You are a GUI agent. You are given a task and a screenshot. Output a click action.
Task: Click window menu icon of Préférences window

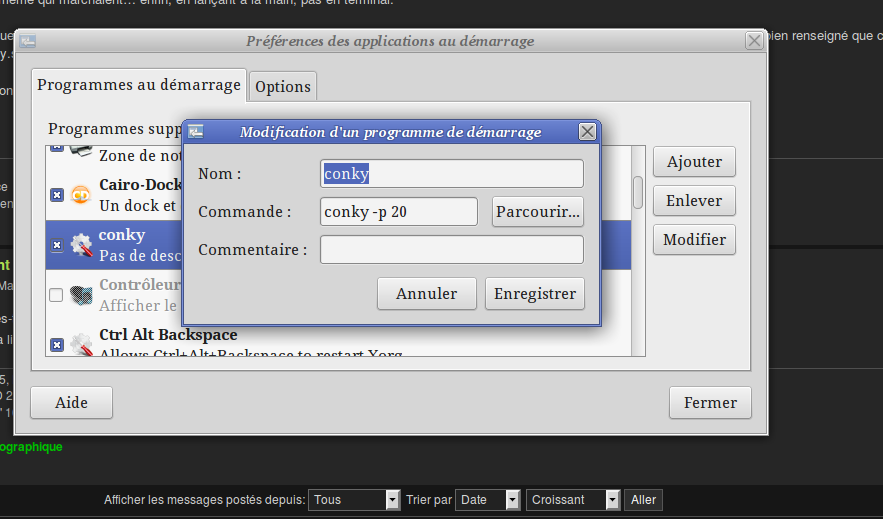pyautogui.click(x=28, y=41)
